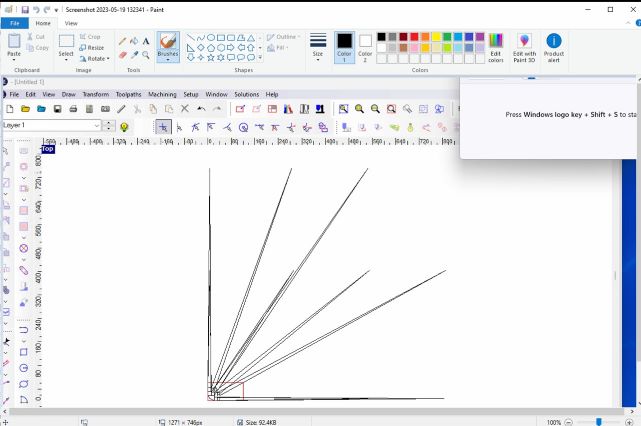
Task: Open the shape Outline dropdown
Action: [283, 37]
